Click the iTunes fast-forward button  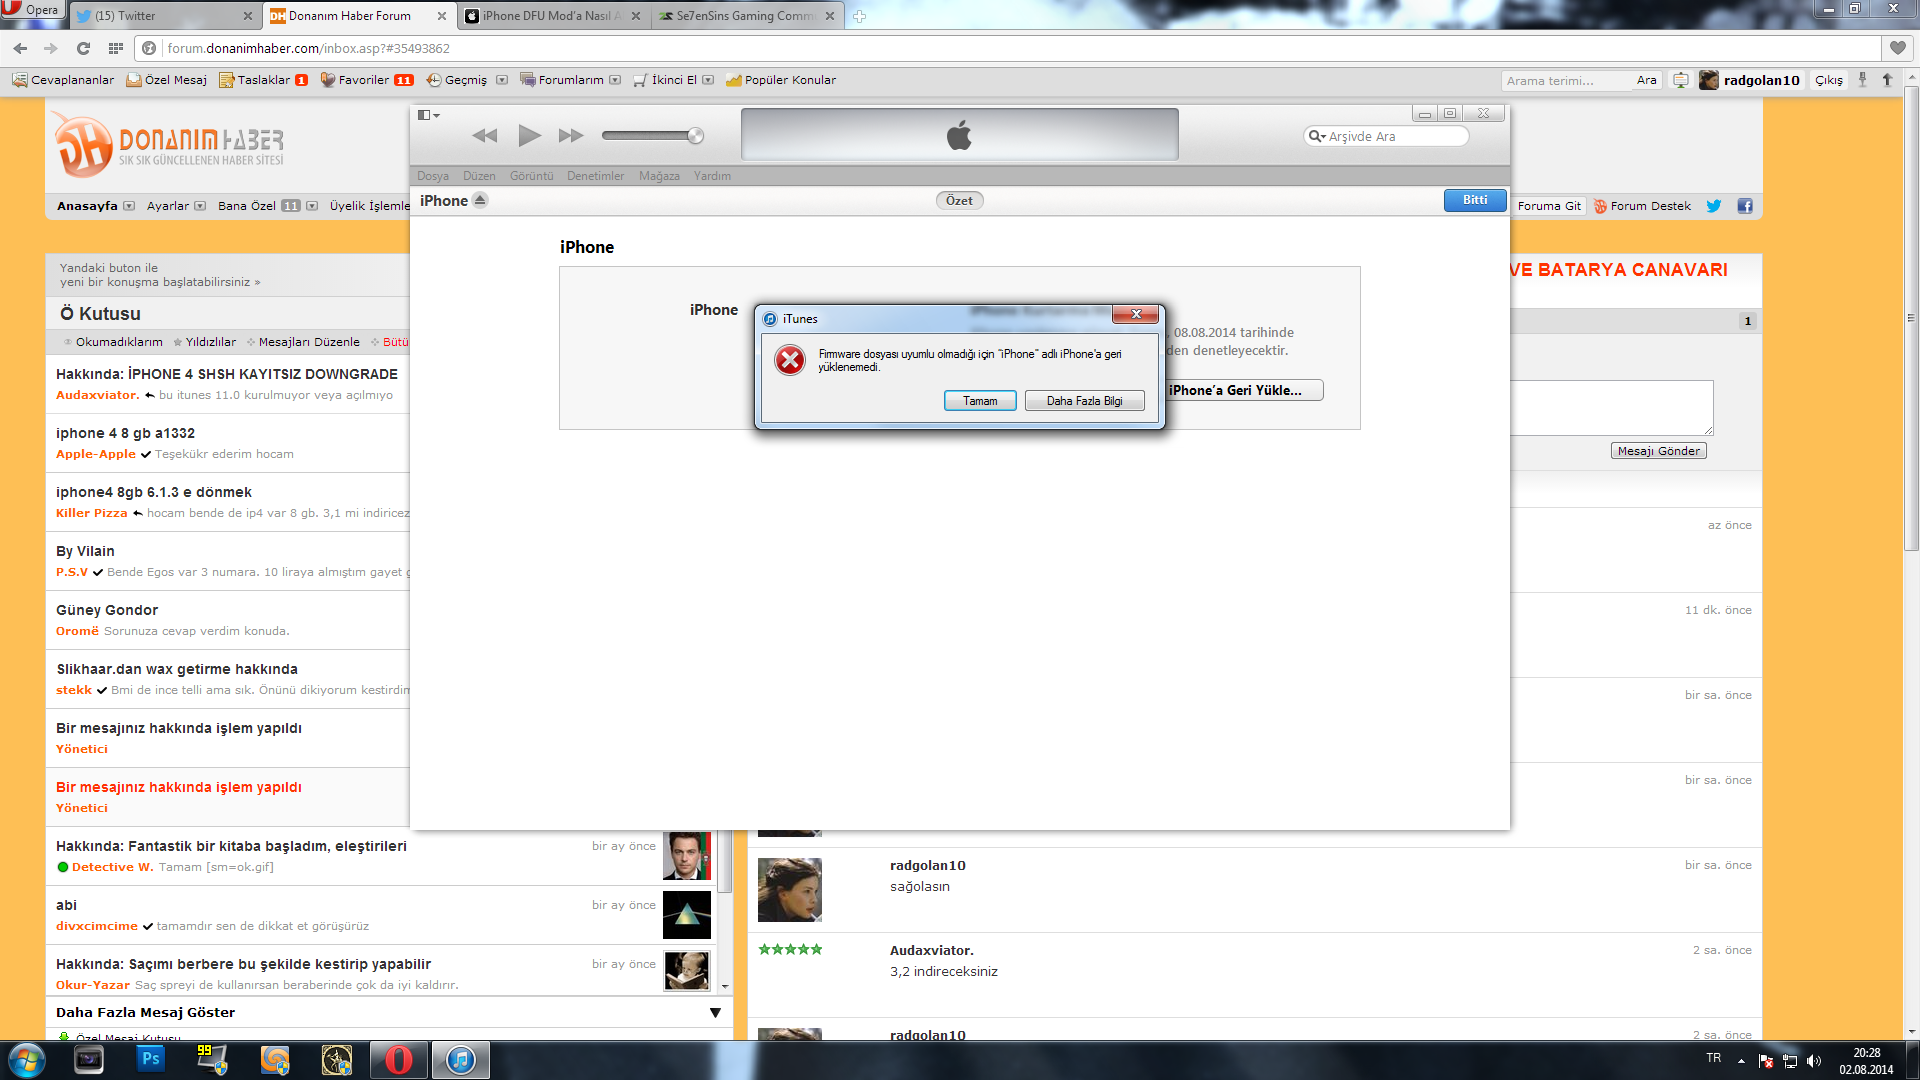click(571, 136)
